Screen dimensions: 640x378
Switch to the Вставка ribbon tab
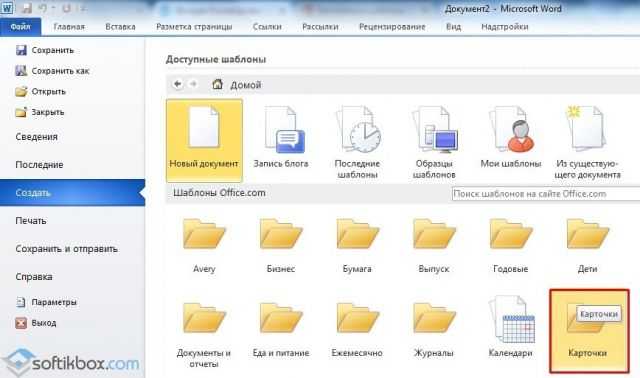click(120, 27)
